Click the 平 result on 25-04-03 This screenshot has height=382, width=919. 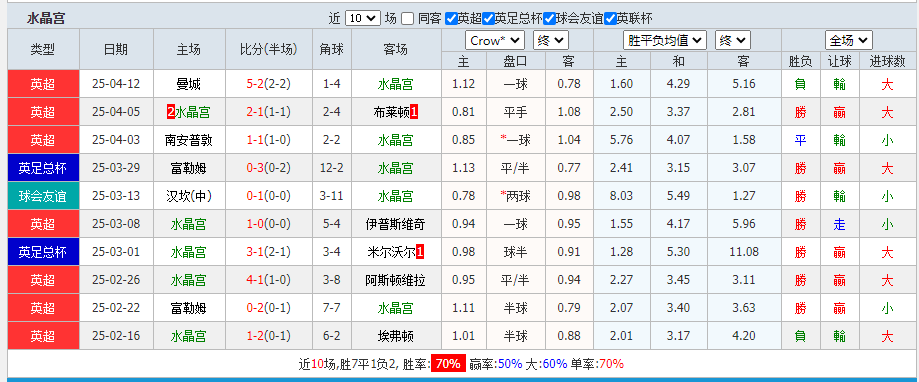(800, 140)
